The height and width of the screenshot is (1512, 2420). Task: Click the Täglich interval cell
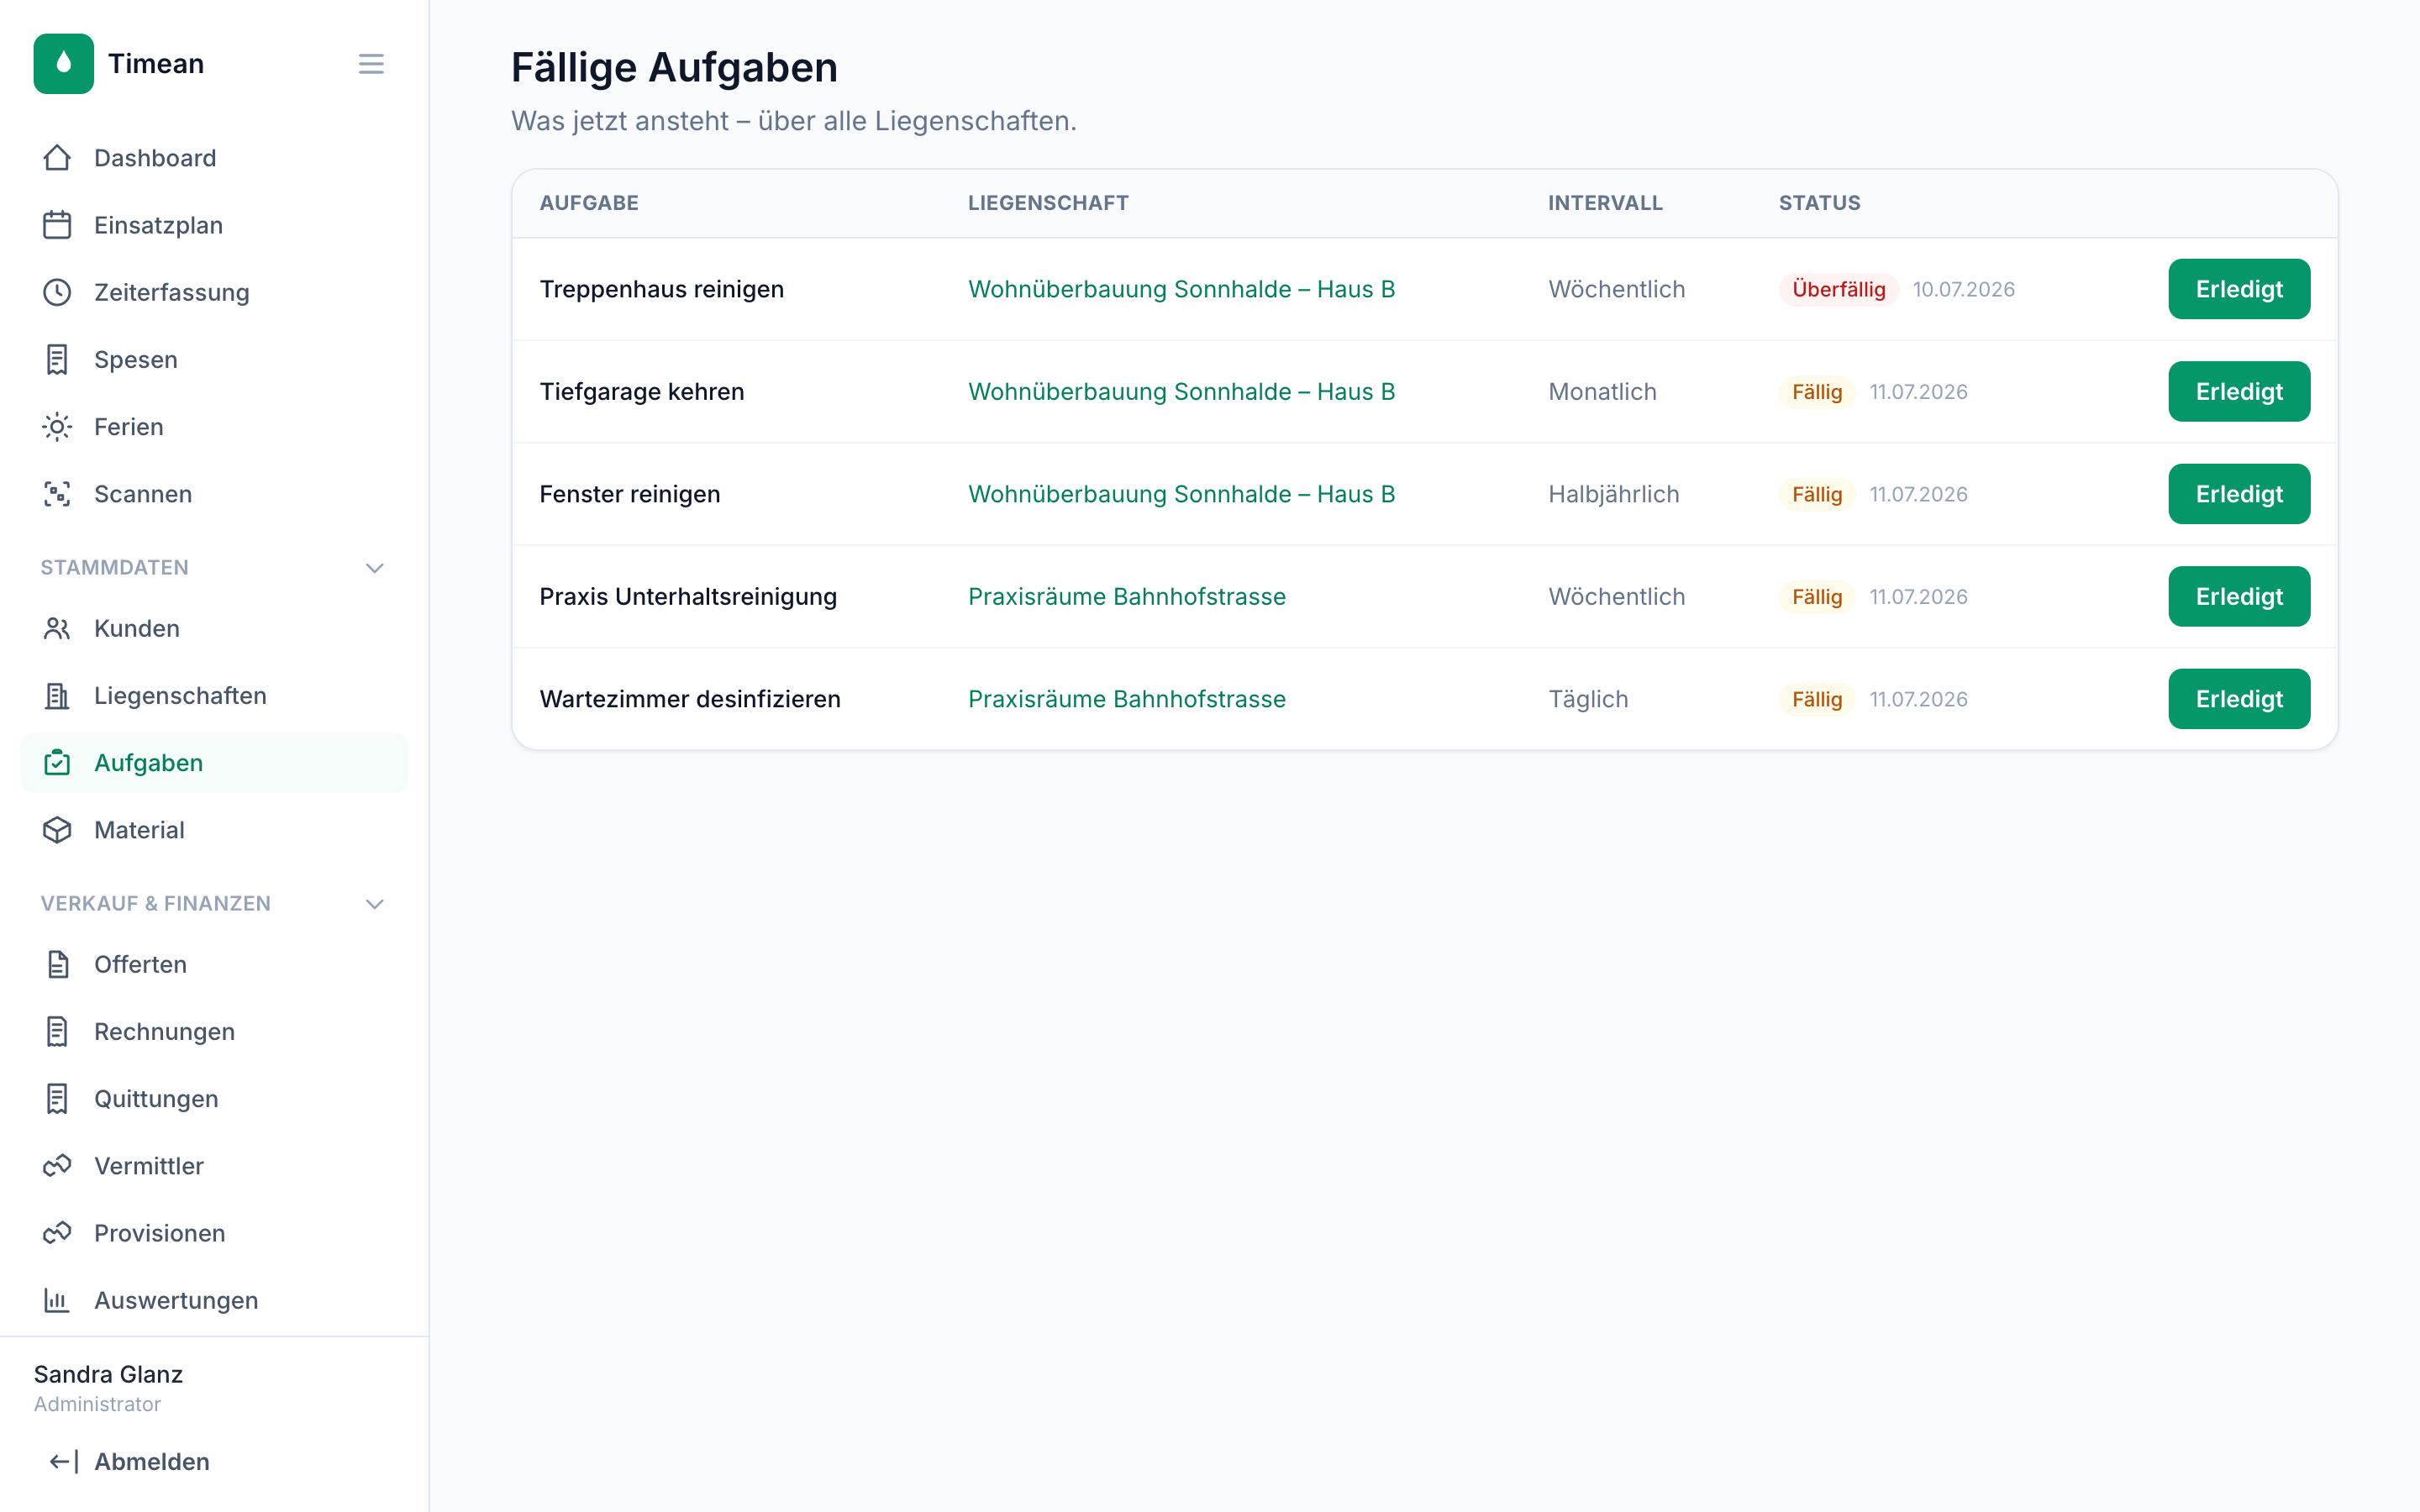(1588, 699)
